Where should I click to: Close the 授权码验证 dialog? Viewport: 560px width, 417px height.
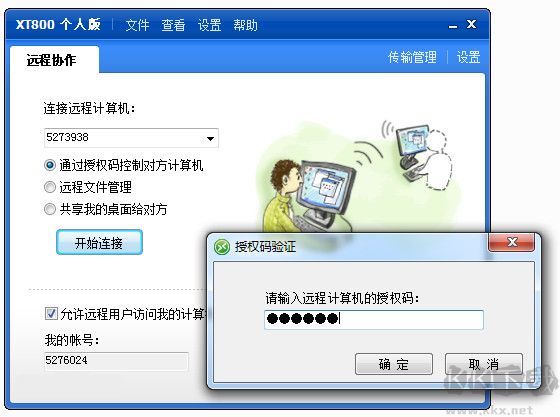click(x=511, y=242)
